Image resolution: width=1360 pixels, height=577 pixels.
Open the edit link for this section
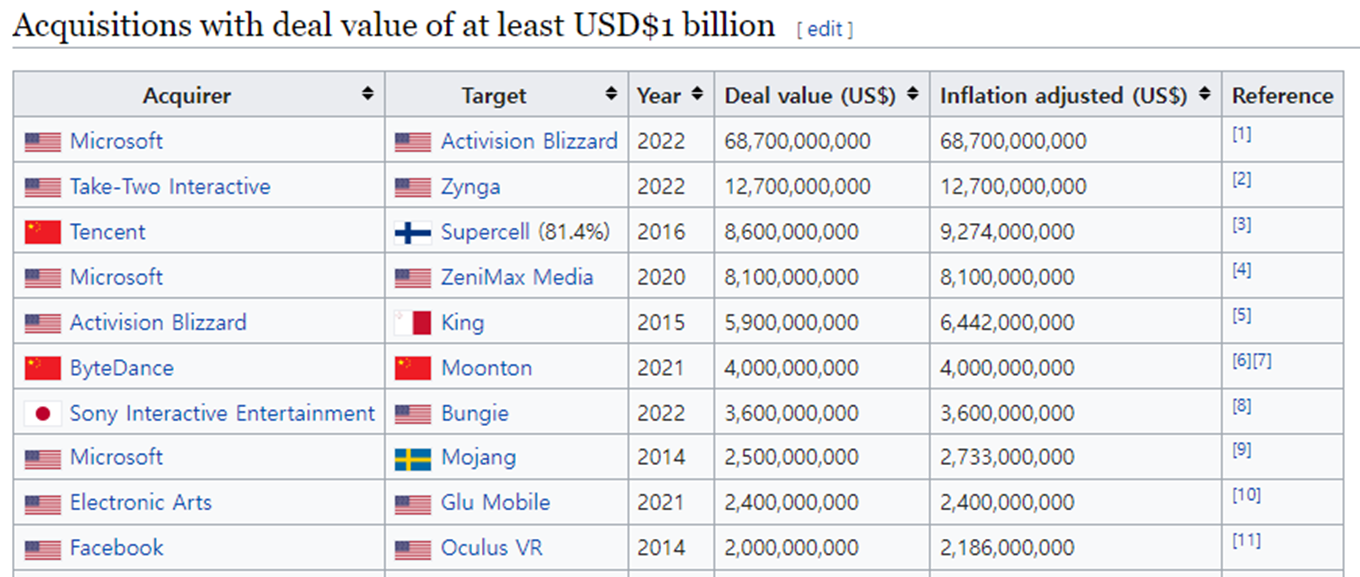tap(825, 29)
